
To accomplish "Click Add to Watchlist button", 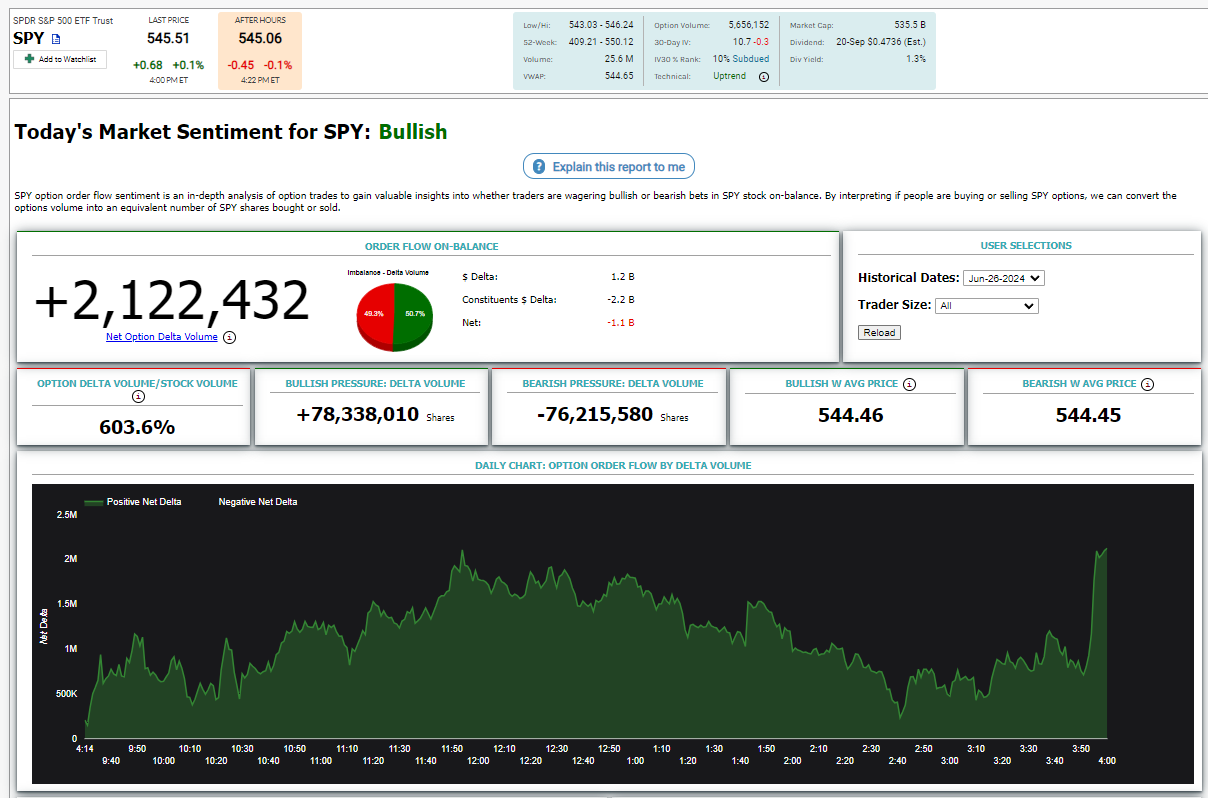I will (60, 59).
